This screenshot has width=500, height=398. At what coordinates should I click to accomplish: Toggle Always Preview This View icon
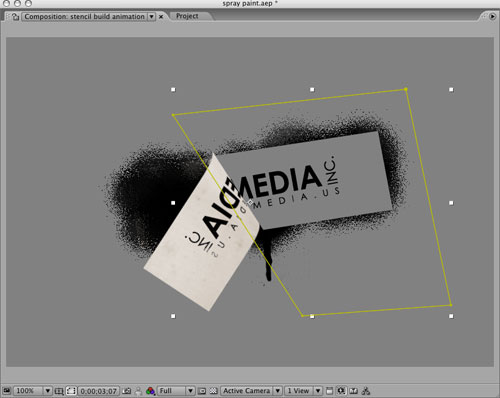(7, 391)
